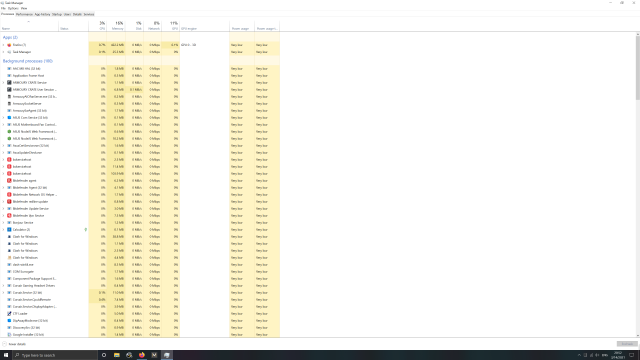Switch to the Performance tab
640x360 pixels.
[24, 14]
